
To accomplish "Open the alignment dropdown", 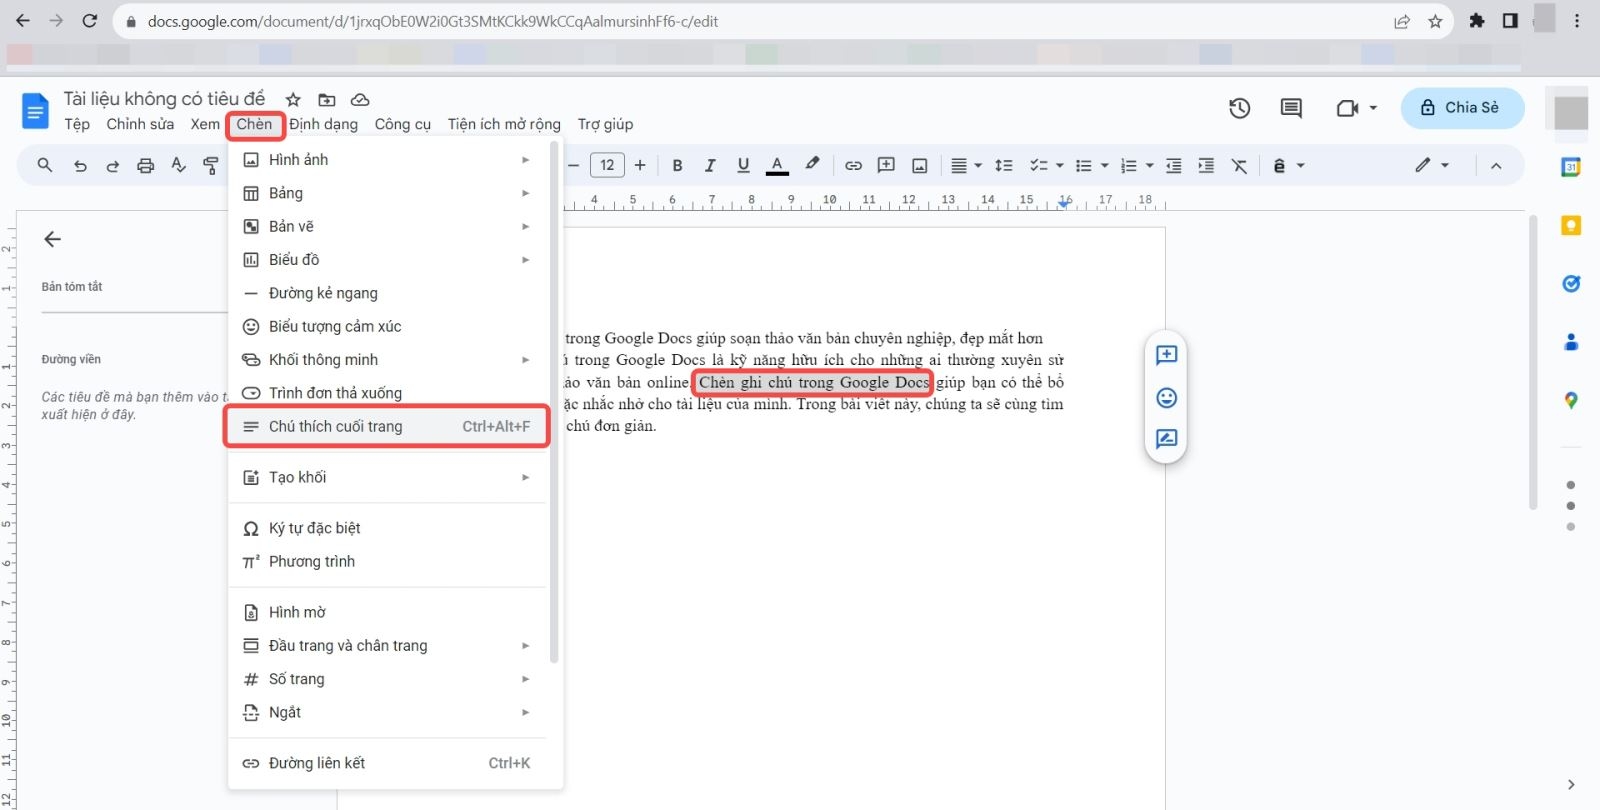I will coord(966,166).
